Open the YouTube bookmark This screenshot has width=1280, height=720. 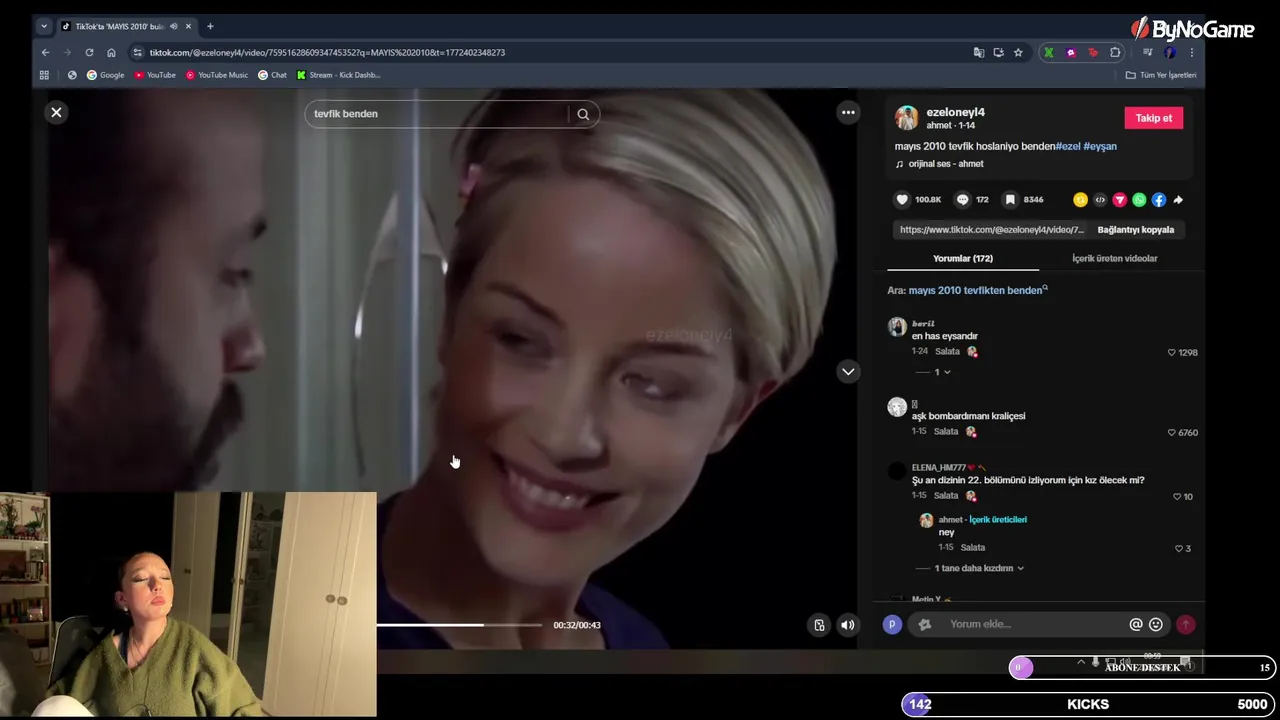tap(154, 75)
